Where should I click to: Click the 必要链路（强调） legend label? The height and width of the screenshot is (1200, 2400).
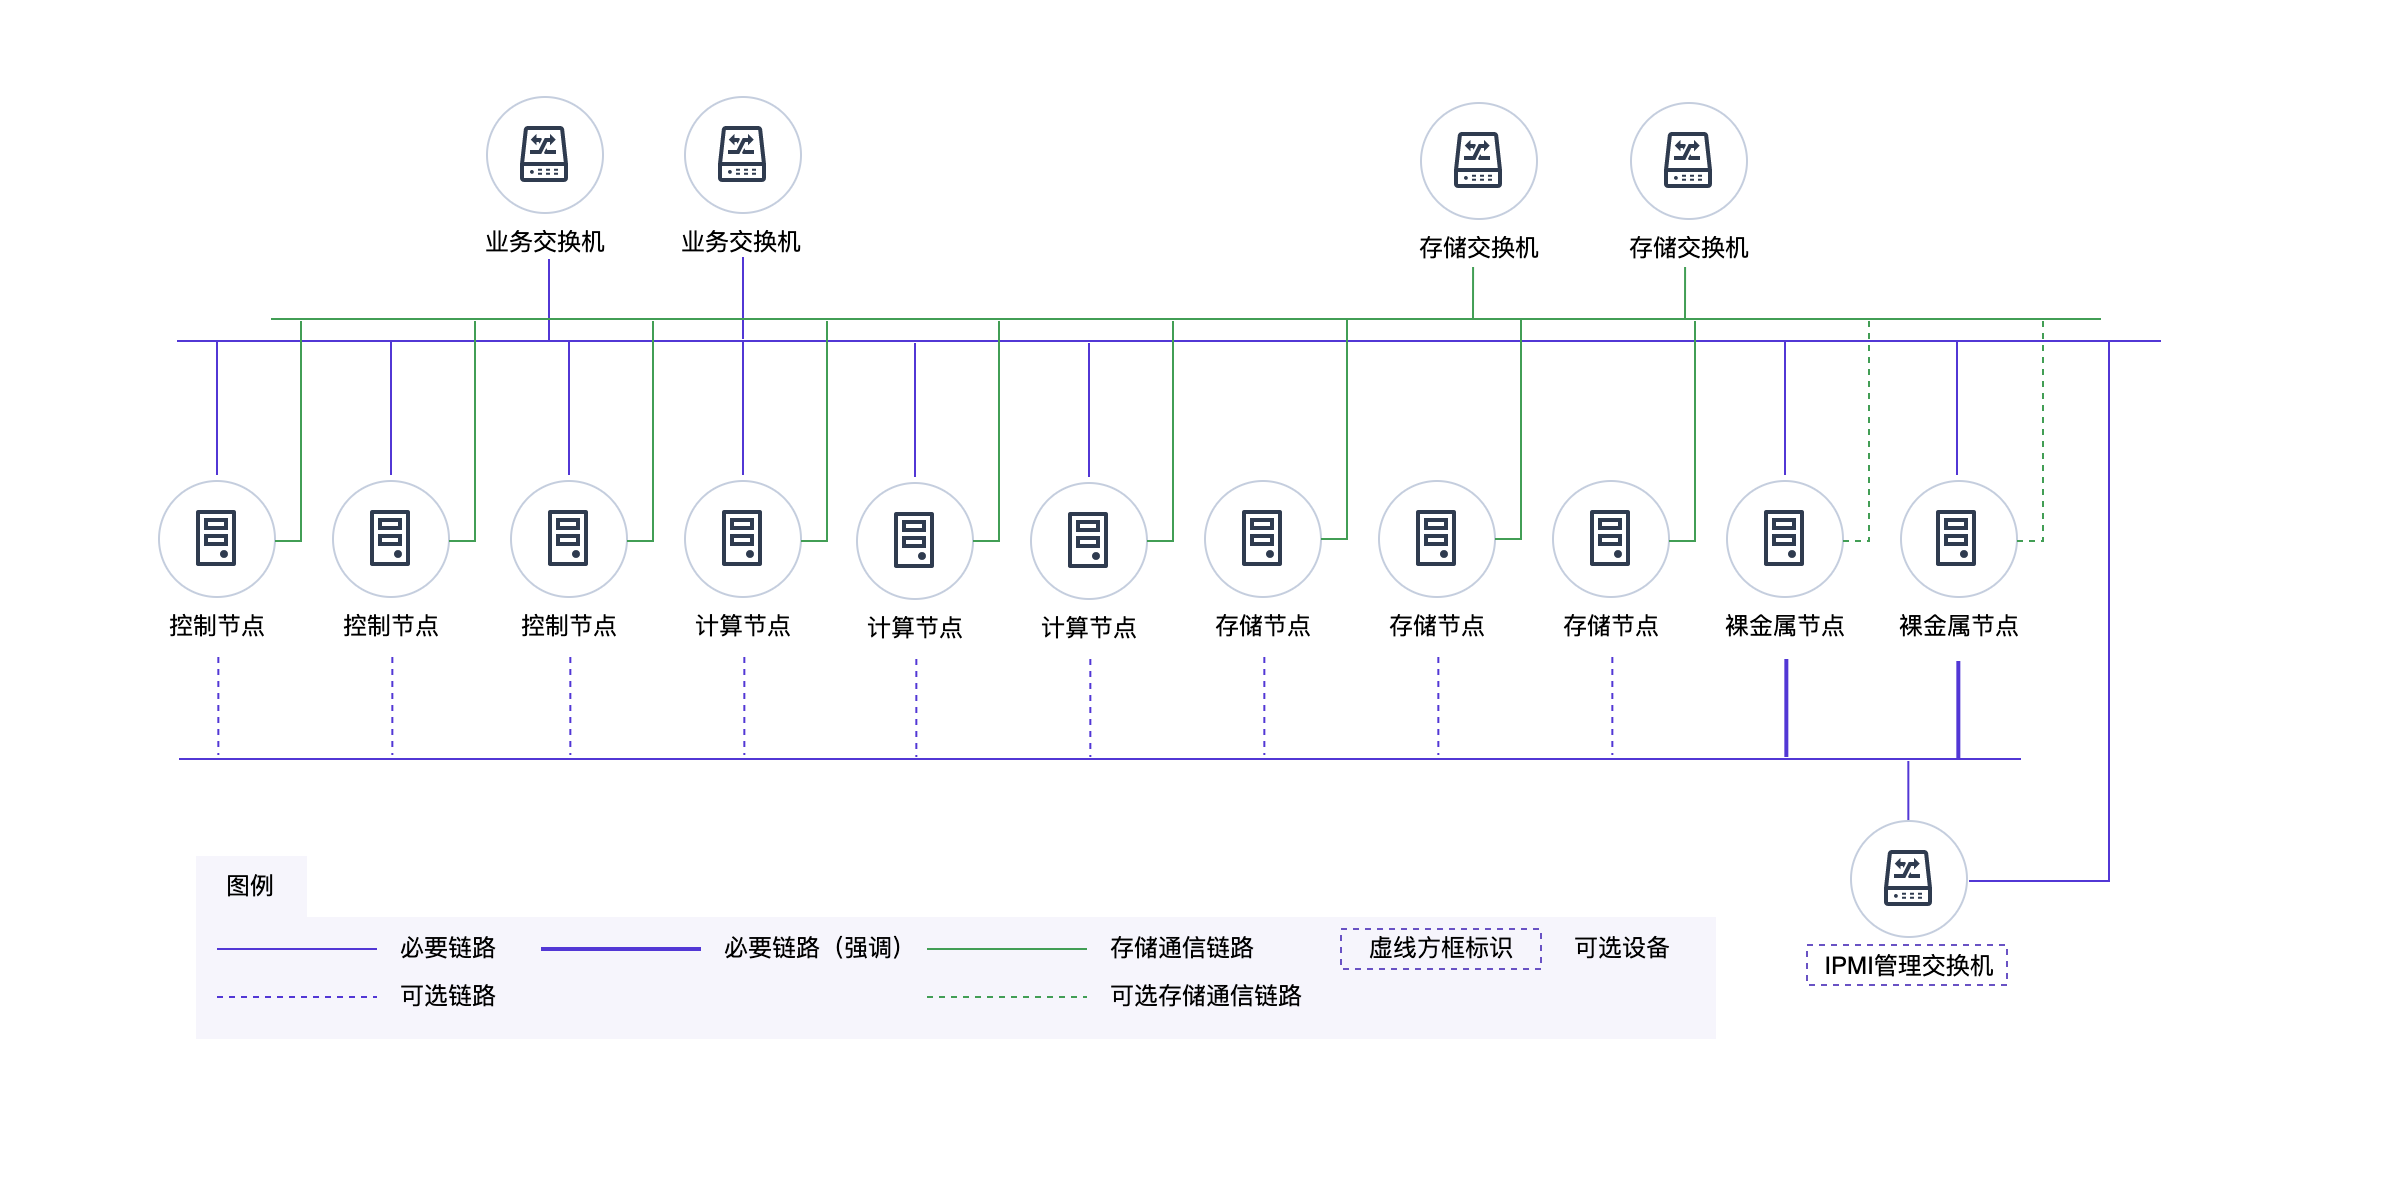tap(816, 948)
